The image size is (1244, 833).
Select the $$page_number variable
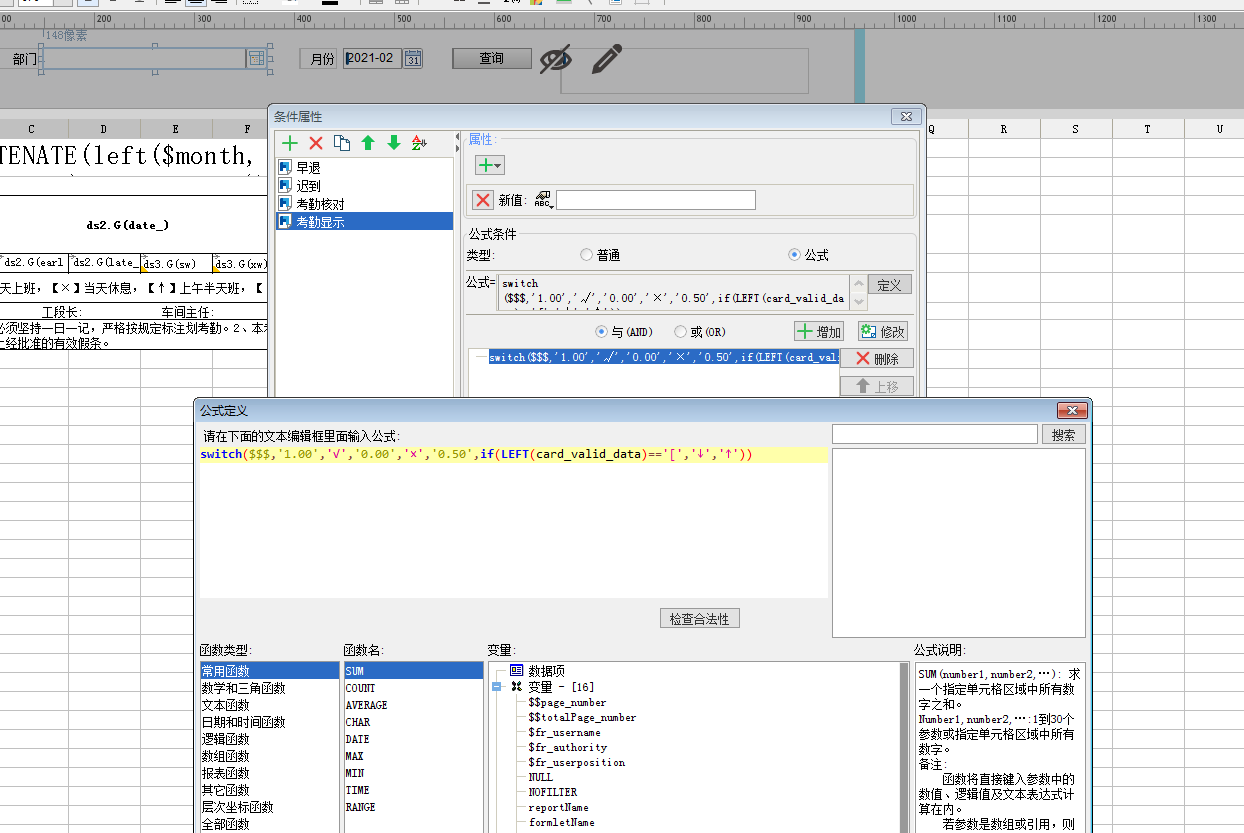[x=567, y=702]
